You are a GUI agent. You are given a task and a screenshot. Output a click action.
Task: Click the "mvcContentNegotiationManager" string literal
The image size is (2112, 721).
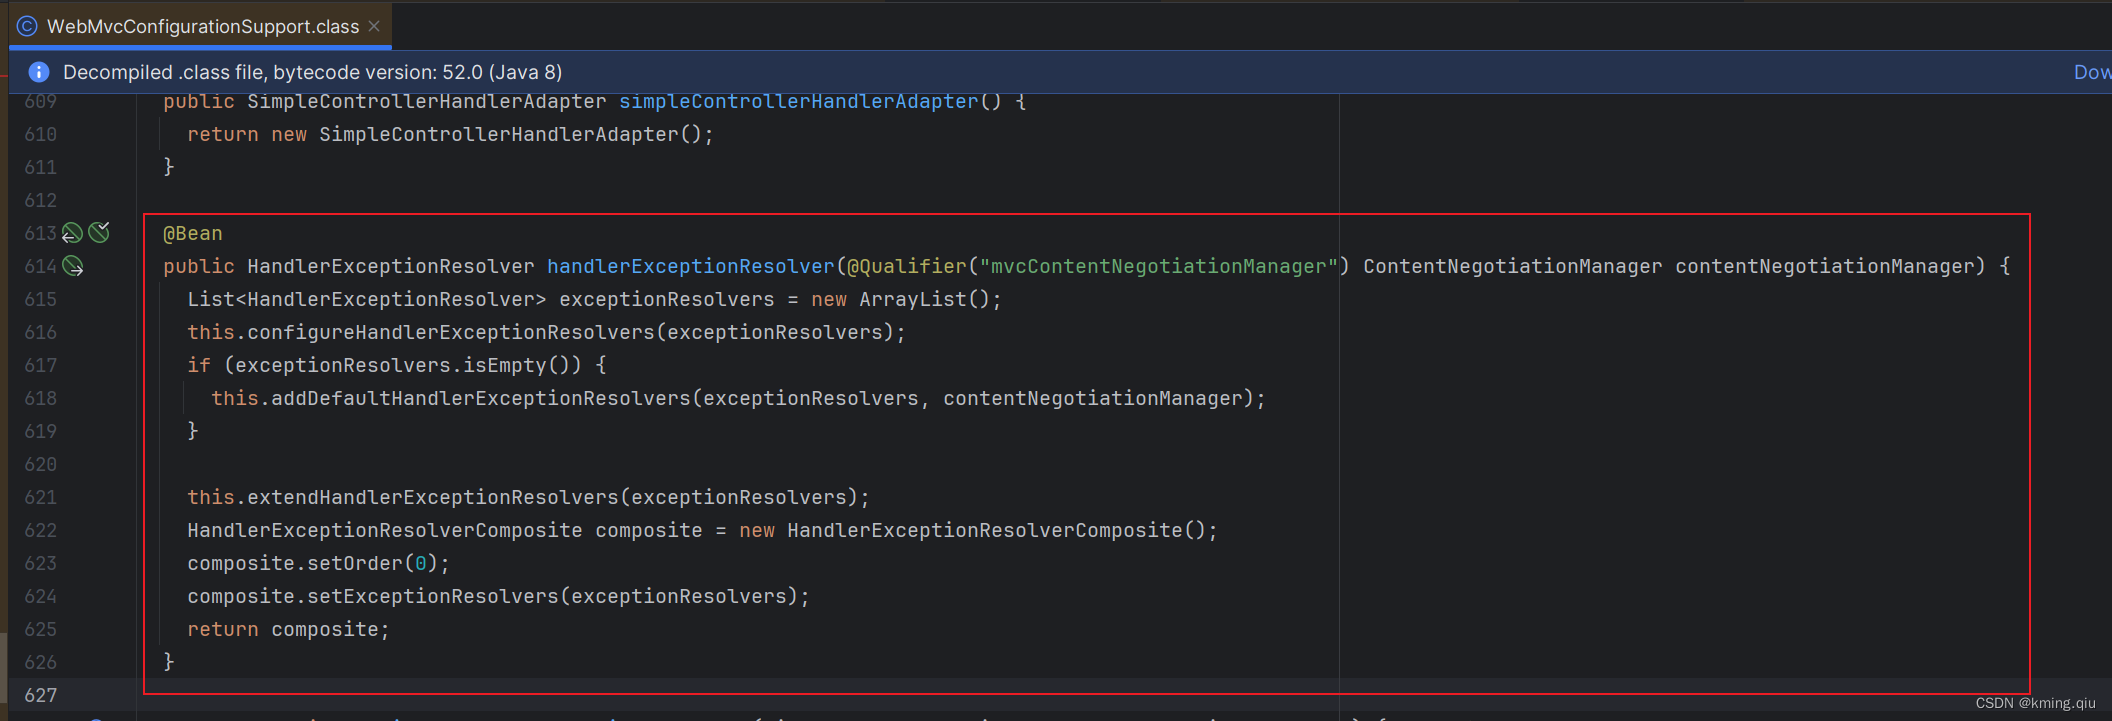pyautogui.click(x=1159, y=266)
